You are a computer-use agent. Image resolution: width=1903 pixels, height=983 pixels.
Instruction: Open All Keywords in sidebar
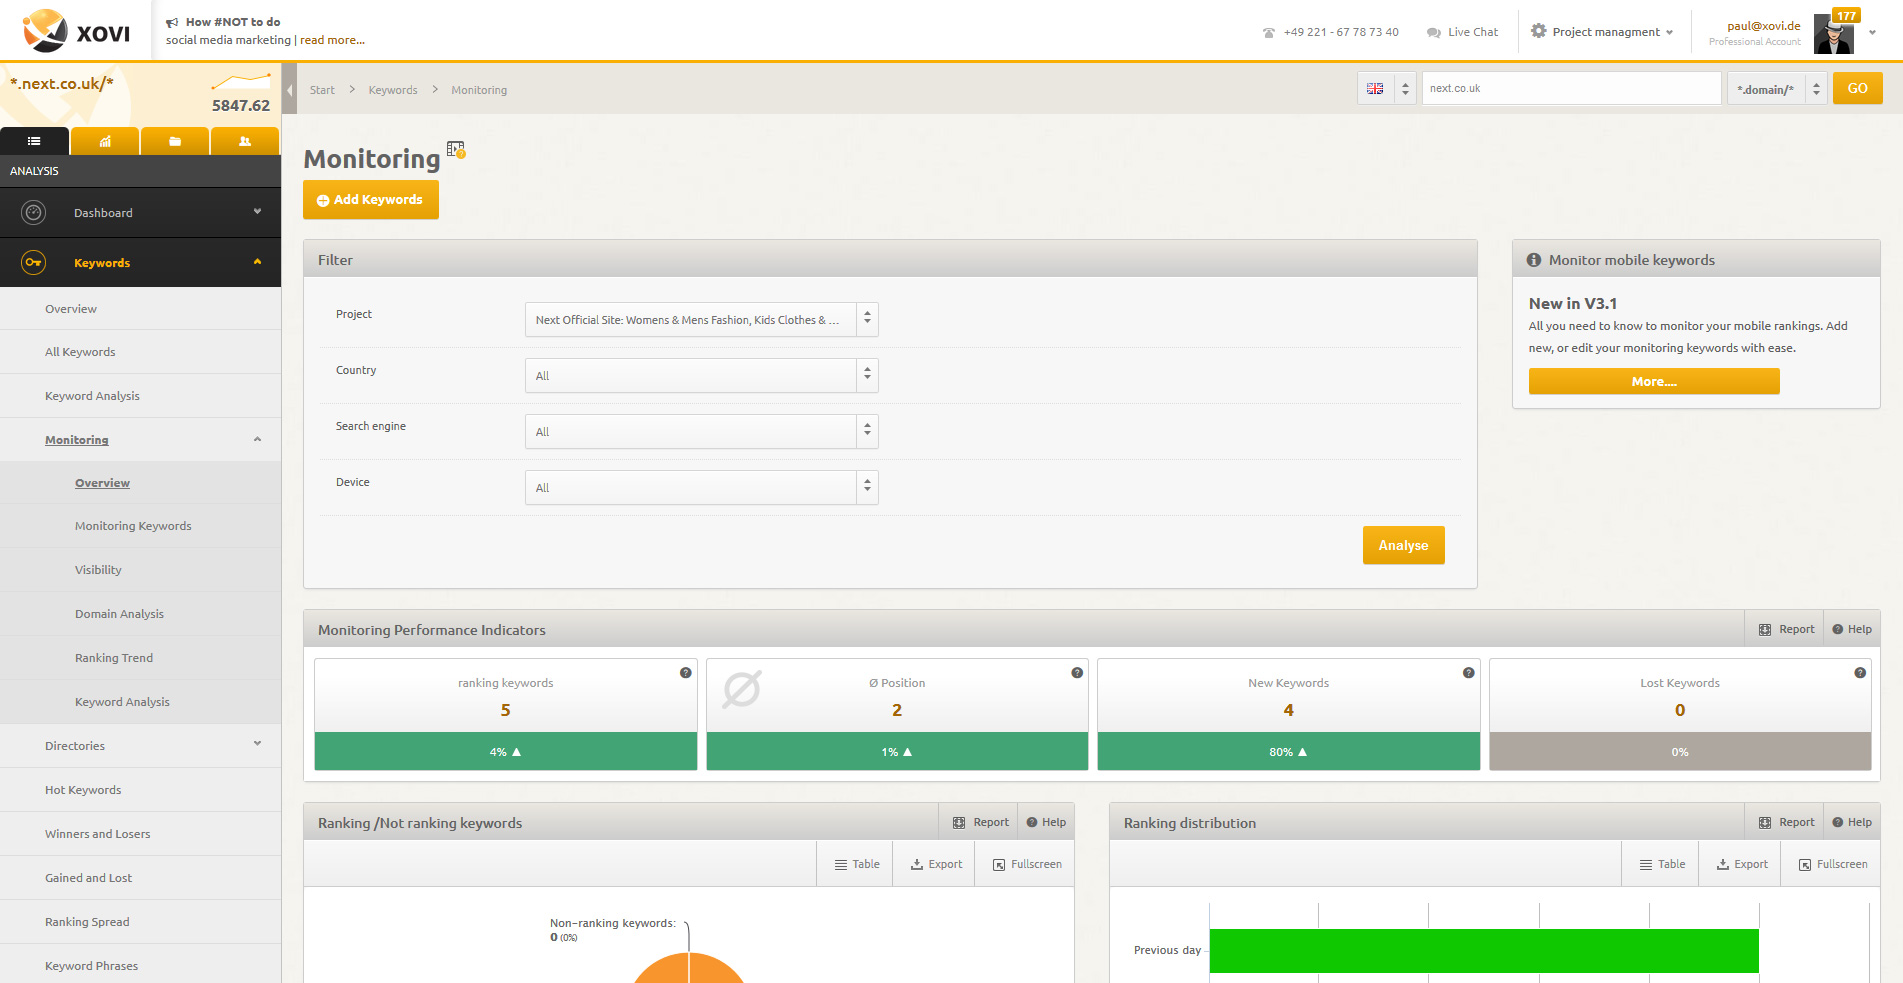pos(80,352)
